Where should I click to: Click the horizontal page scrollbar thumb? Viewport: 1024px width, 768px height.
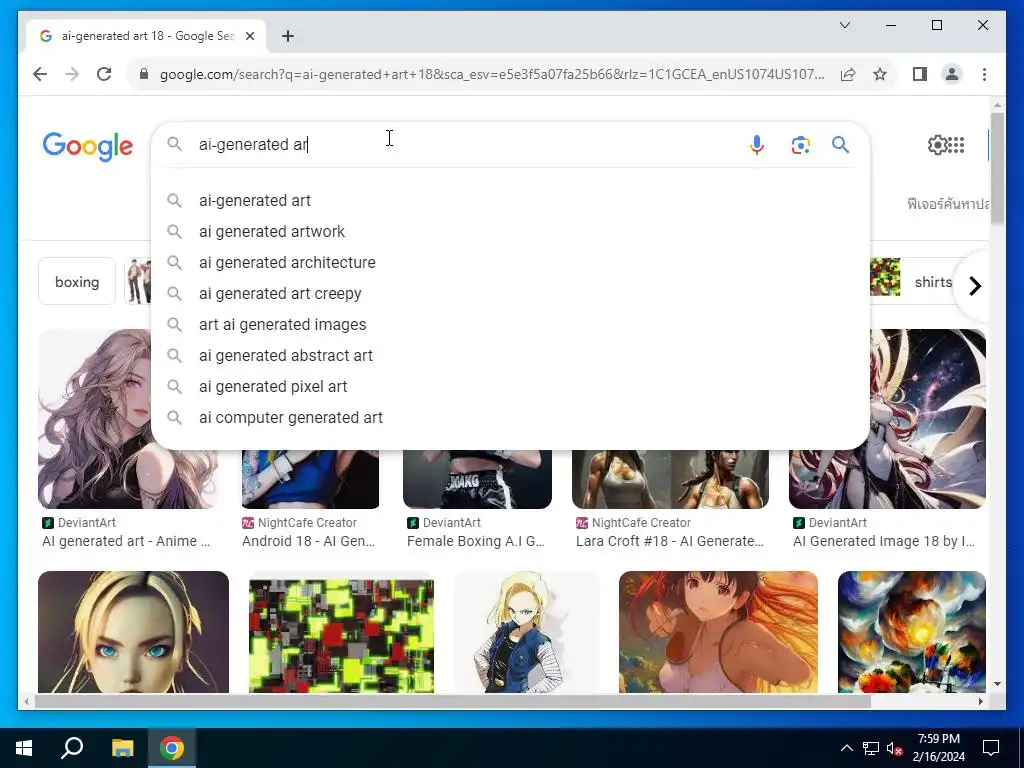(453, 701)
